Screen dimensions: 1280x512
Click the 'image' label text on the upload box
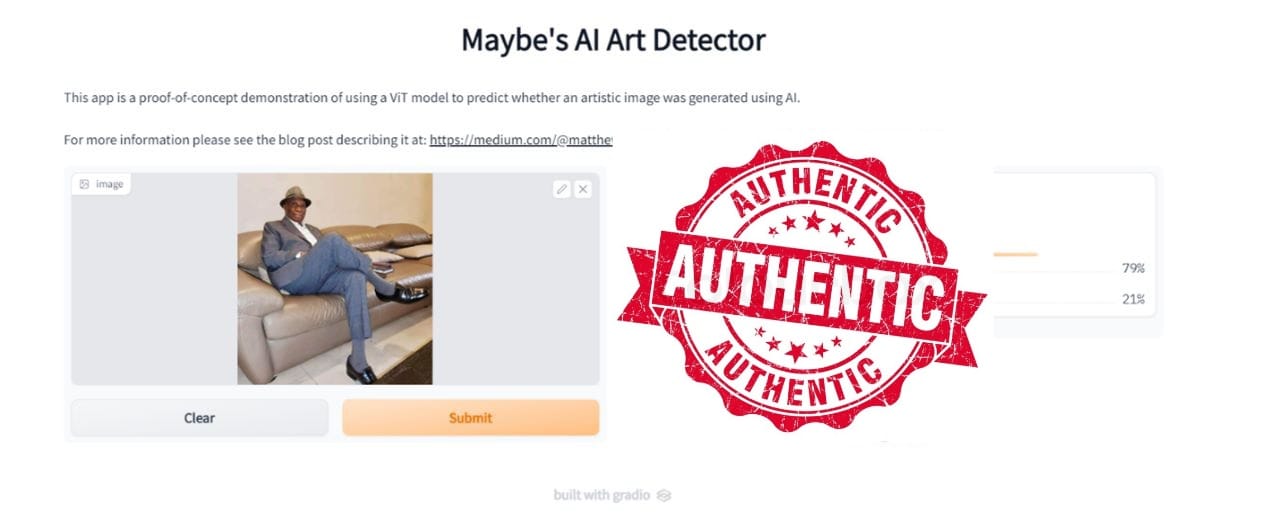pos(110,184)
